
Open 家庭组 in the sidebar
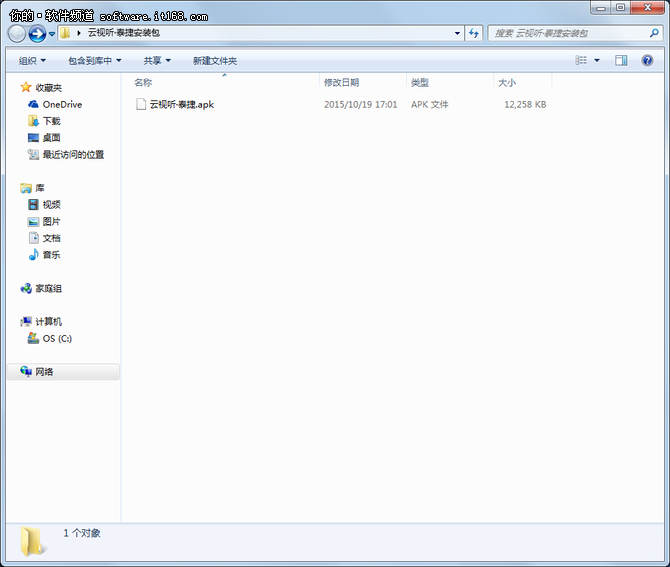(49, 288)
